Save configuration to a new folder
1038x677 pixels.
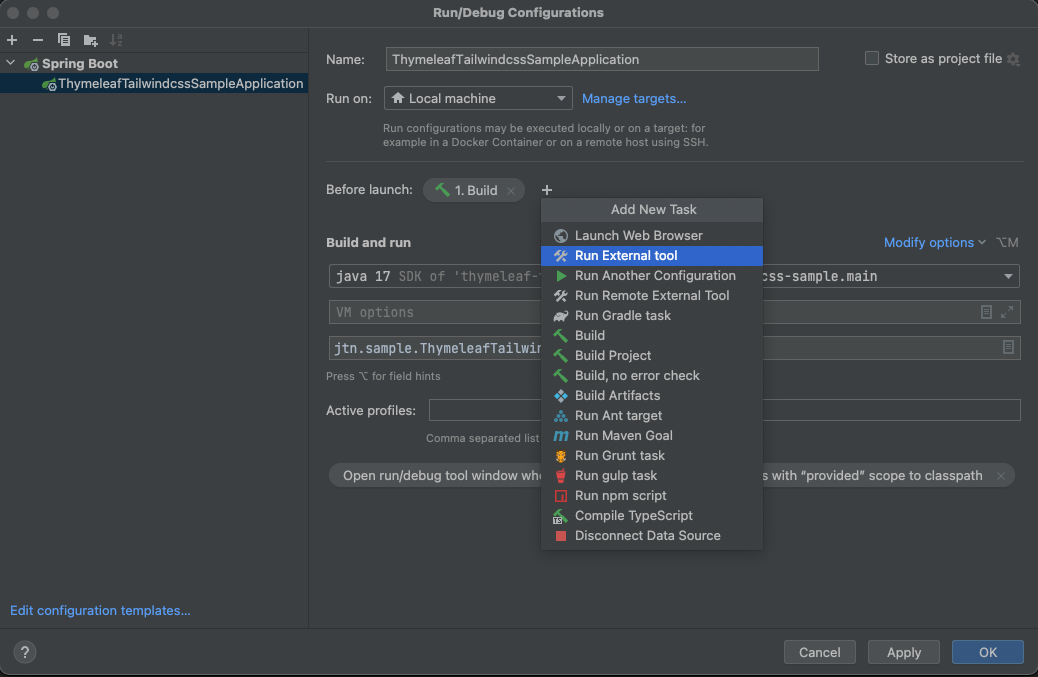(91, 40)
